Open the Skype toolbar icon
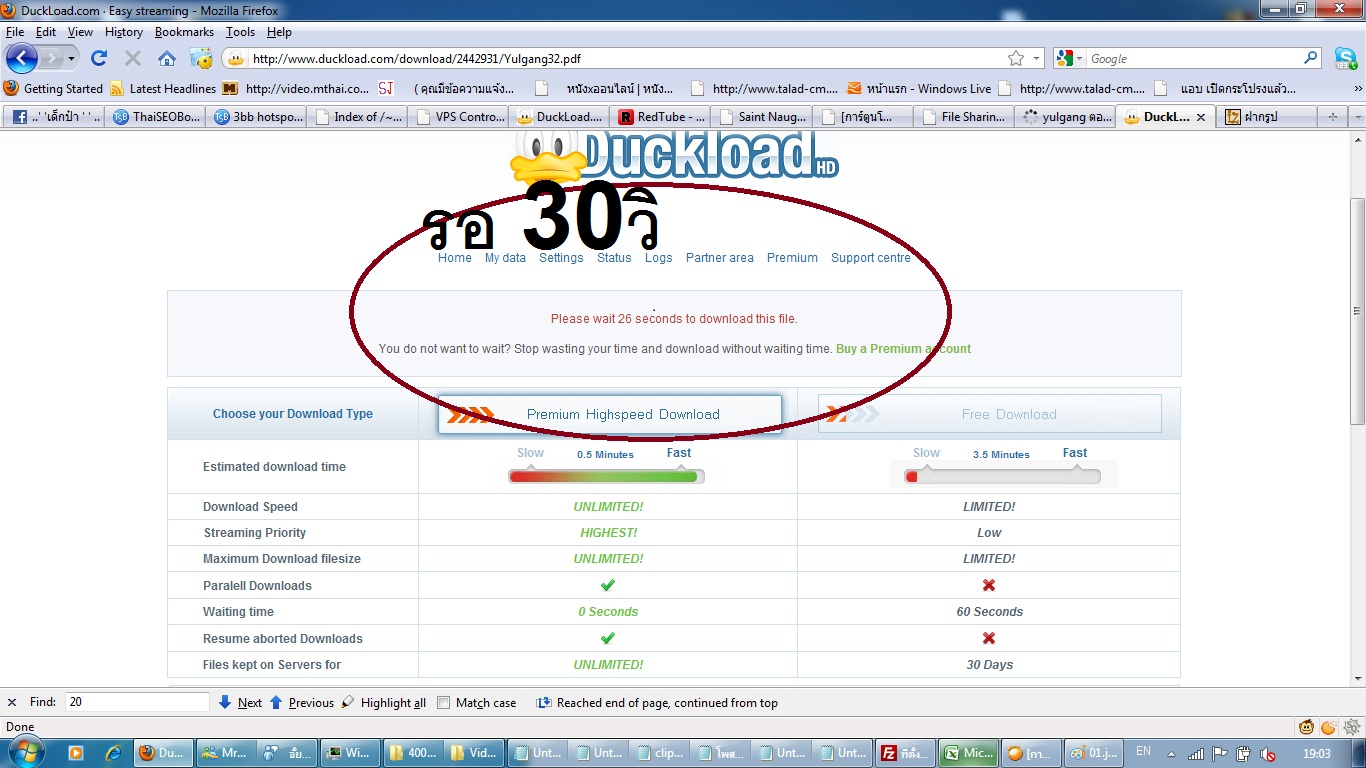This screenshot has height=768, width=1366. coord(1345,59)
